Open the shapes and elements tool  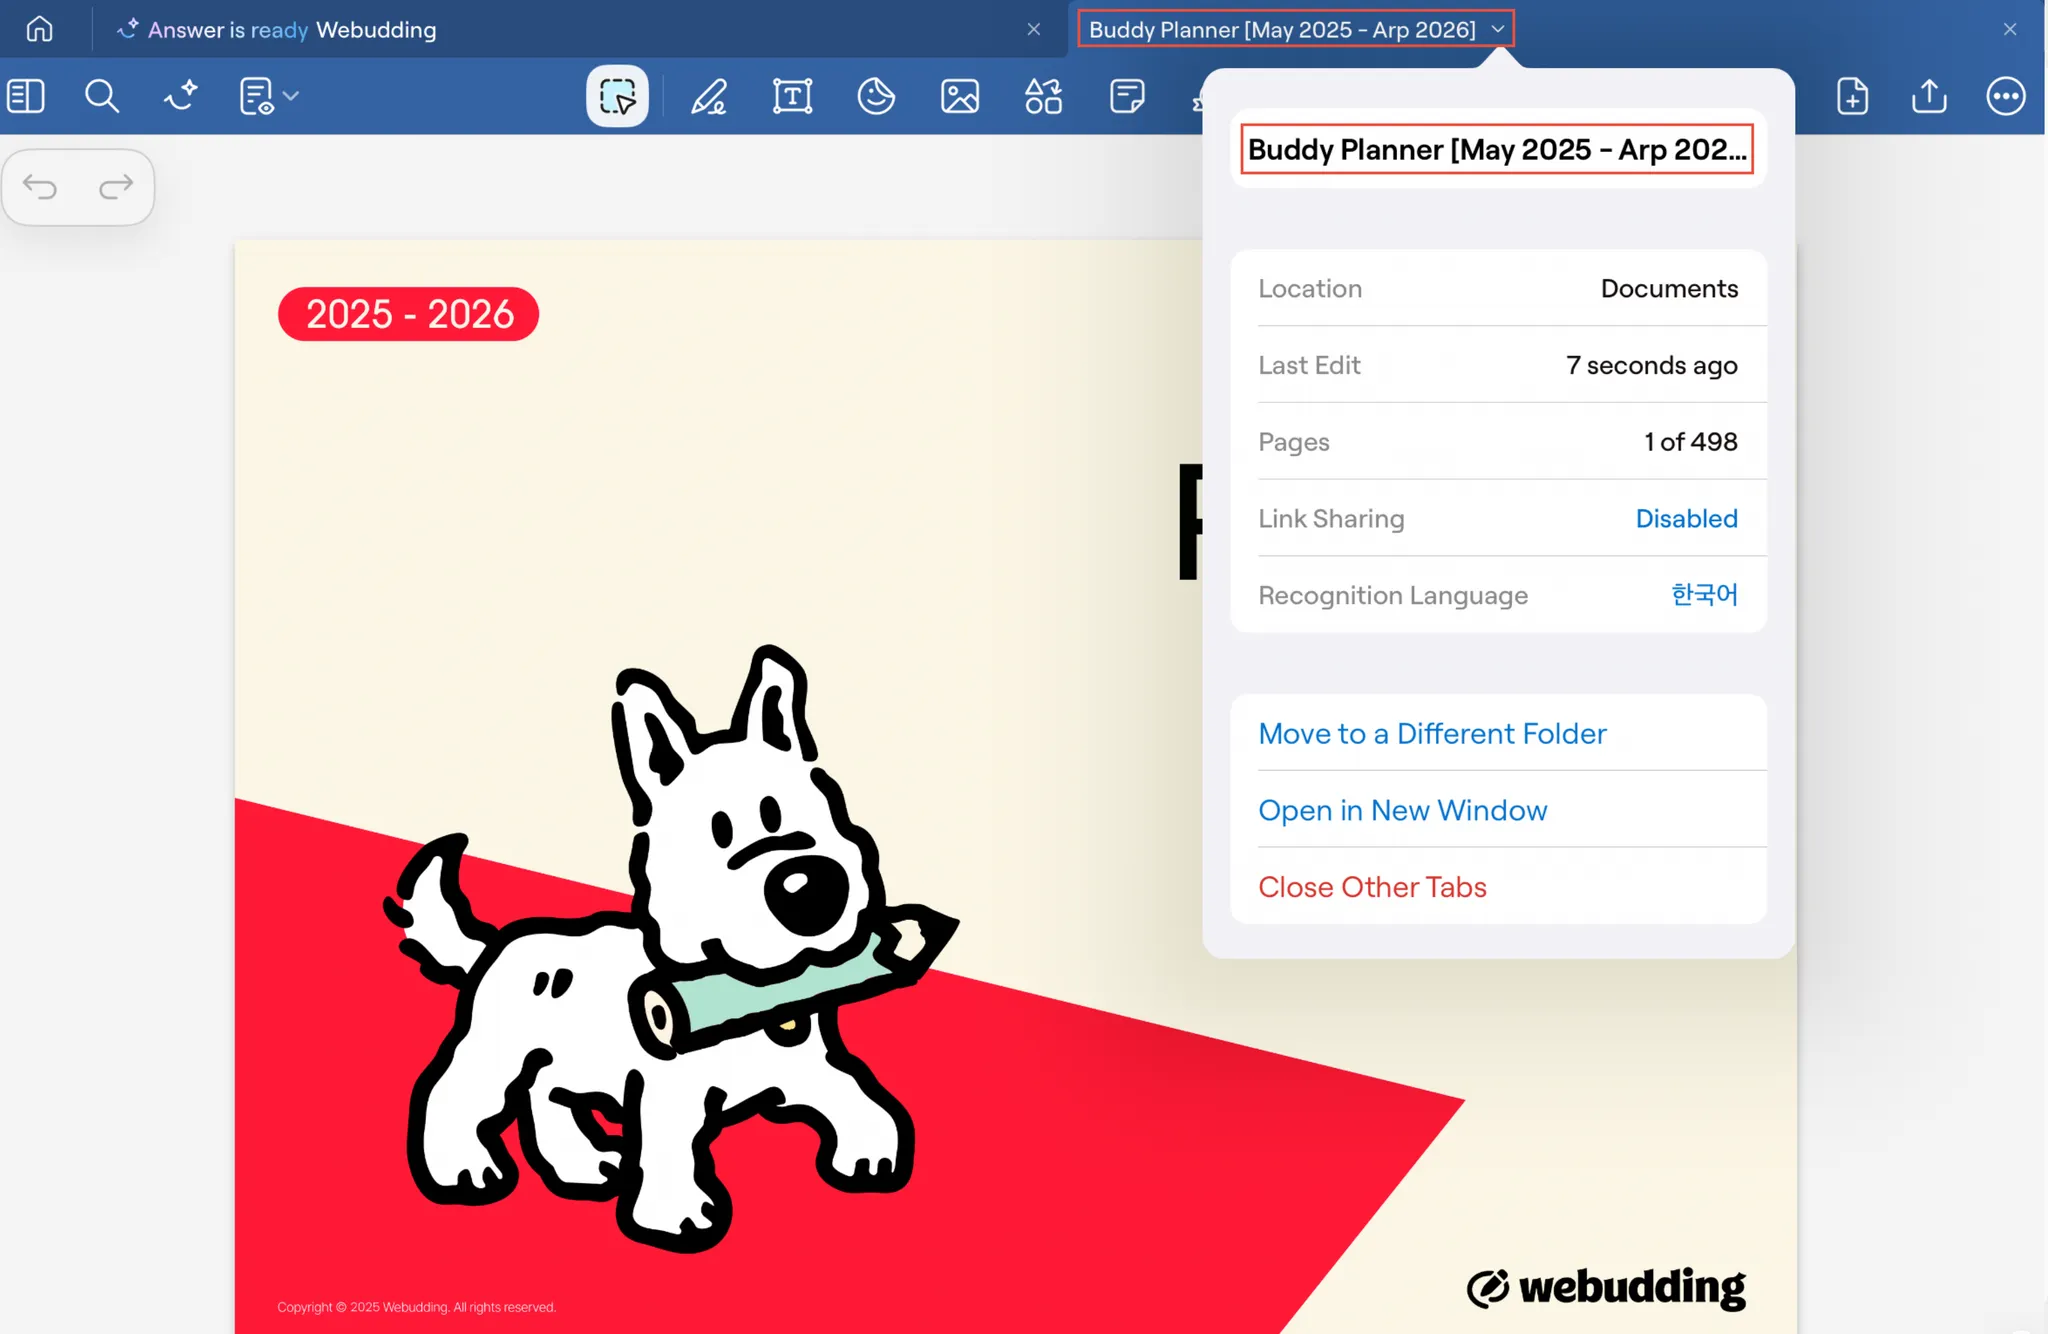pyautogui.click(x=1043, y=97)
